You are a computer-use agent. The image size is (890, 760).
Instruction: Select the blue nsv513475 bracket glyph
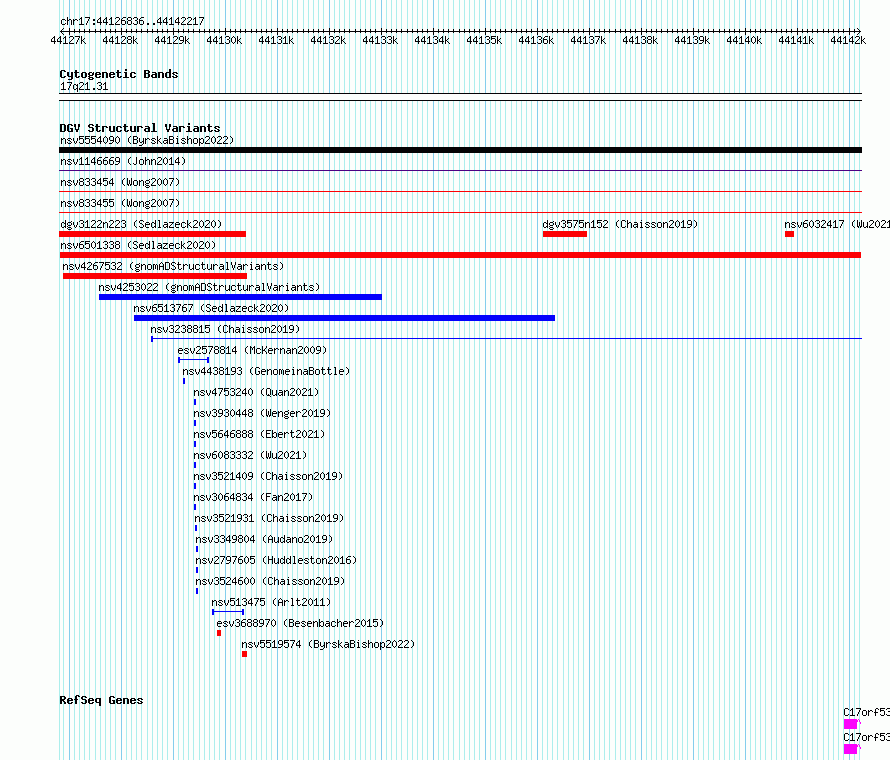(x=228, y=612)
